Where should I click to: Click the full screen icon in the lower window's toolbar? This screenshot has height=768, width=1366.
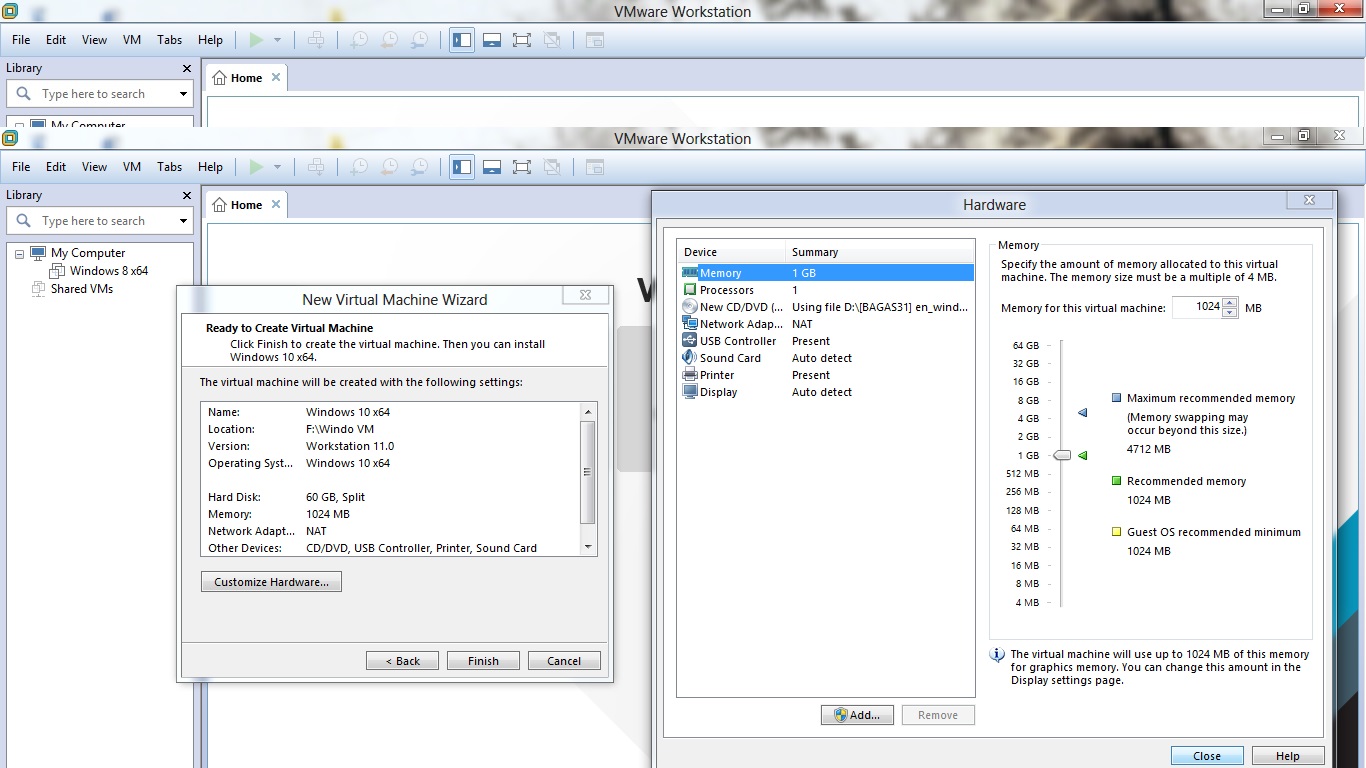pyautogui.click(x=522, y=167)
